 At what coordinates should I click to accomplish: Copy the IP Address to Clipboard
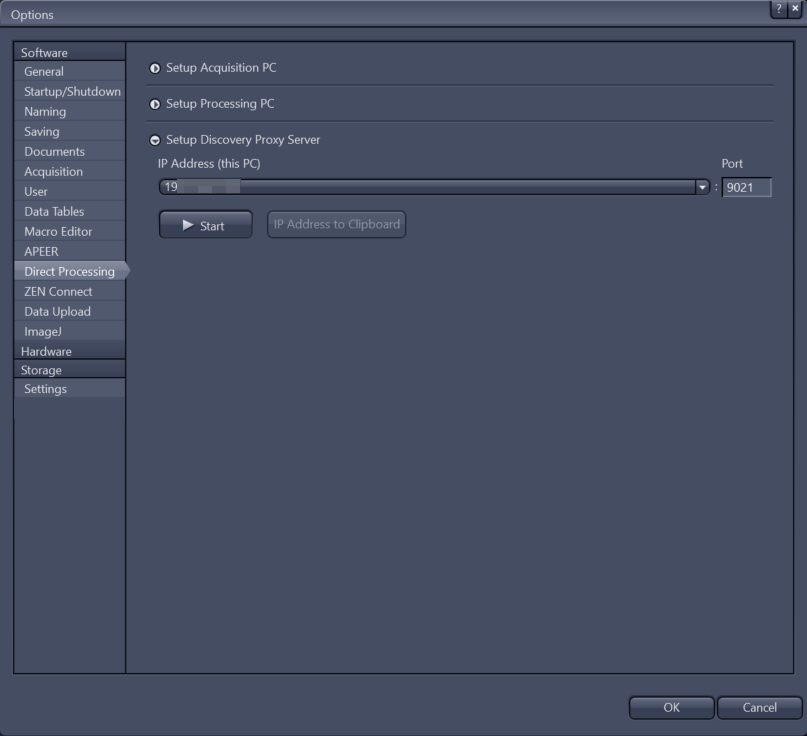336,224
